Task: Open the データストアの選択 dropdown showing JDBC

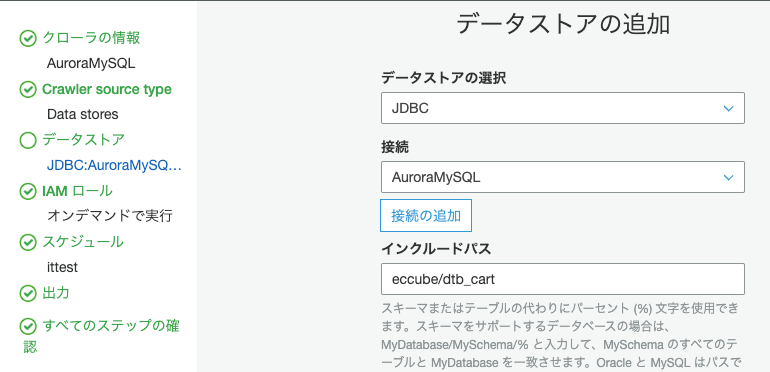Action: pyautogui.click(x=563, y=108)
